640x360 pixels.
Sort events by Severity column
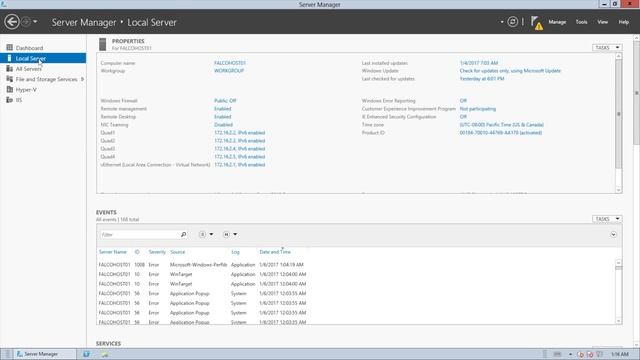157,252
